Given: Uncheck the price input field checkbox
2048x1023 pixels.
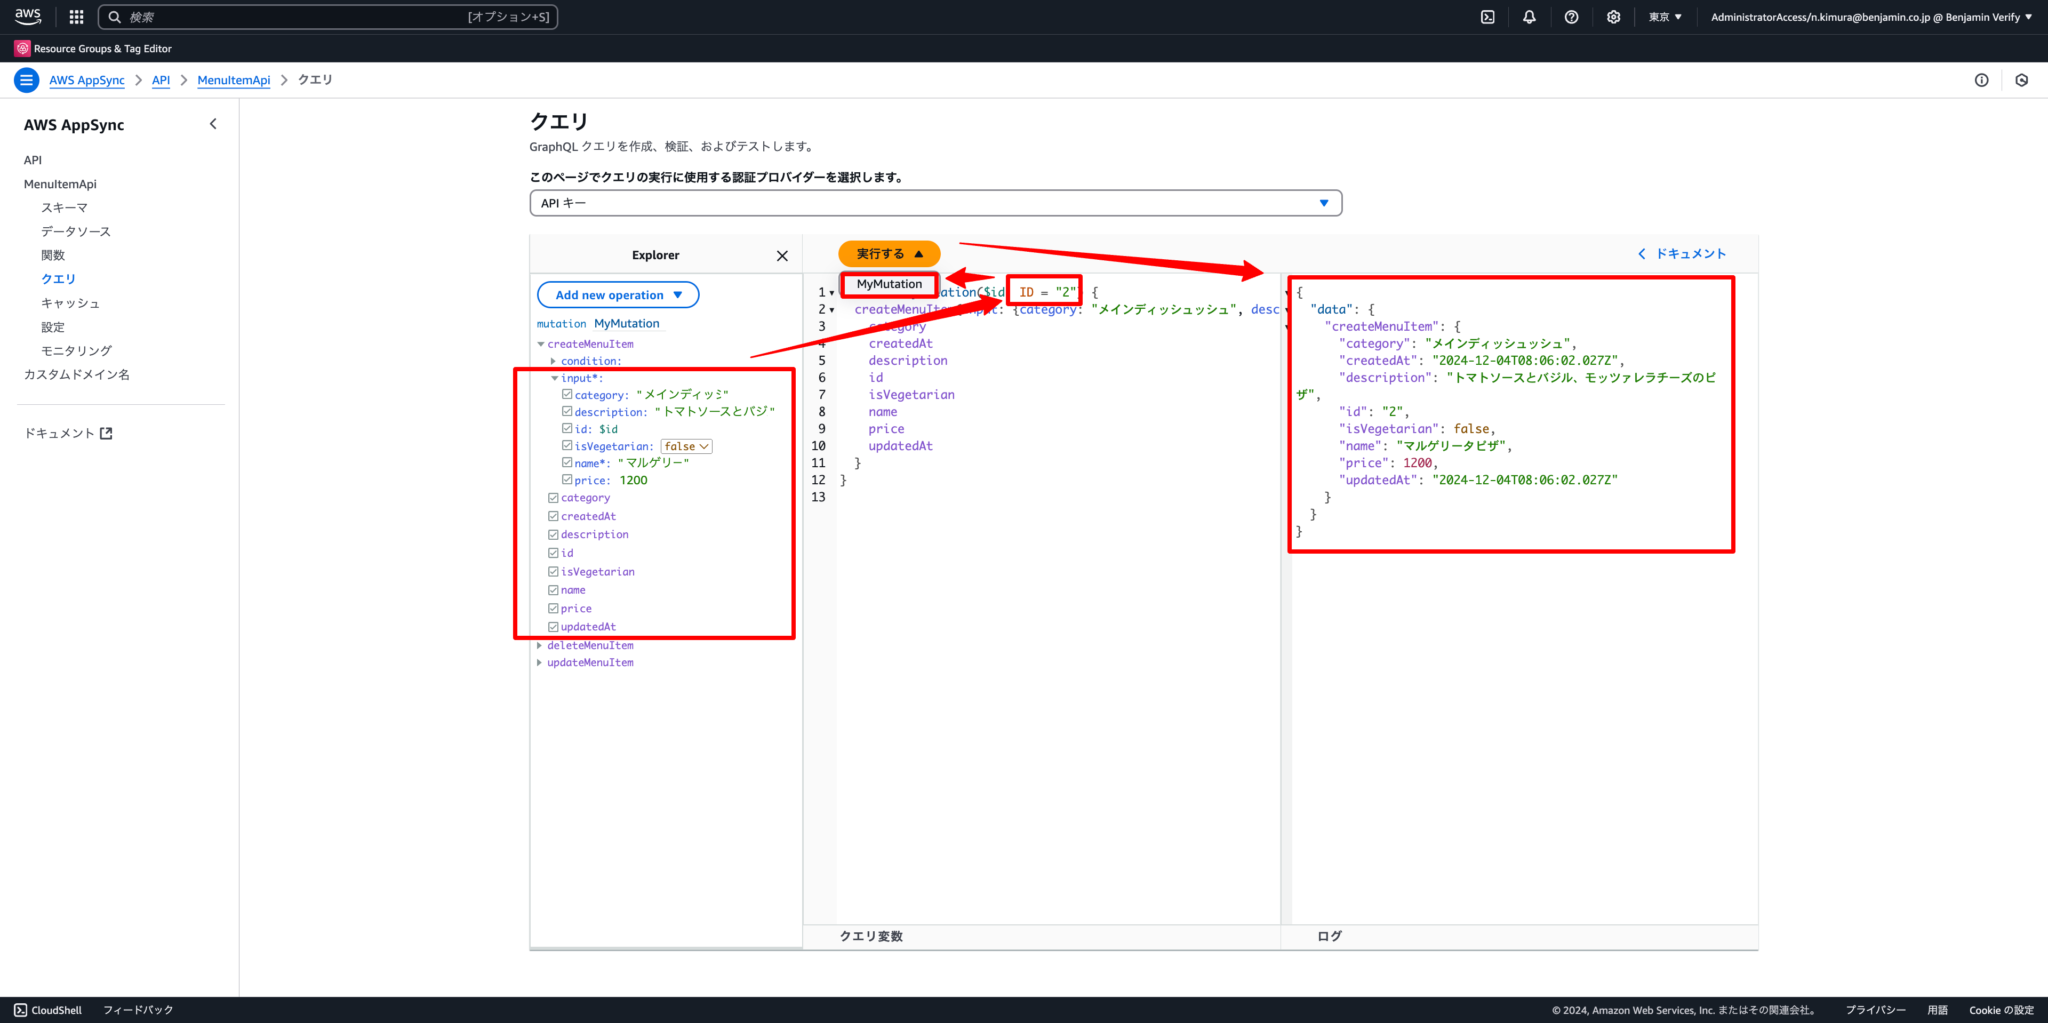Looking at the screenshot, I should click(567, 480).
